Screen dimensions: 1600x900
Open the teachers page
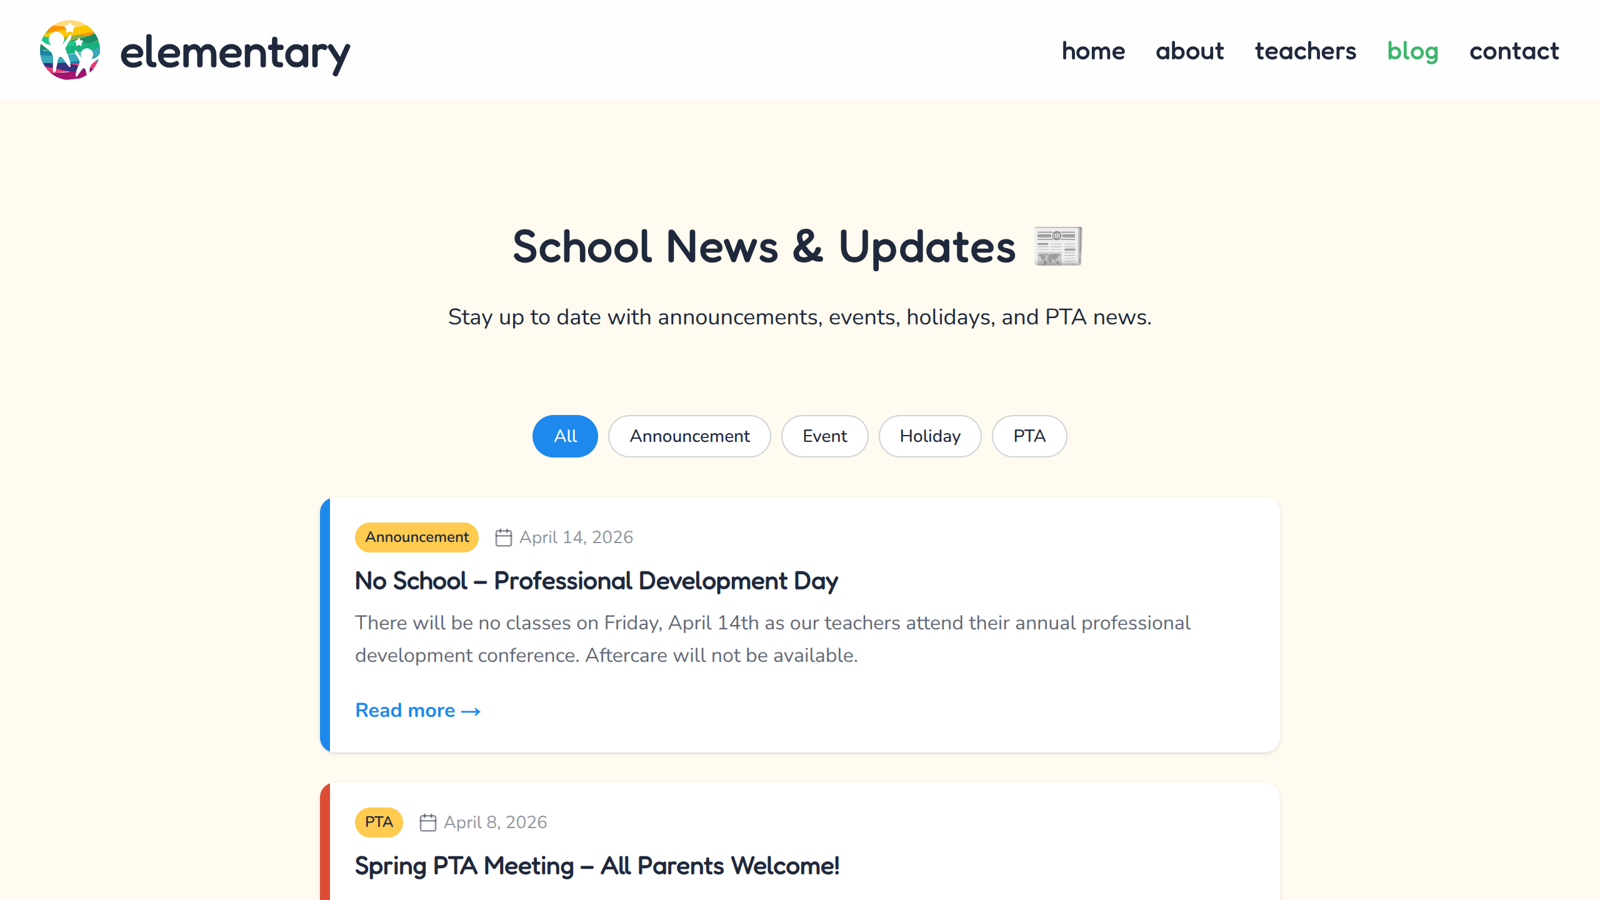(x=1305, y=51)
